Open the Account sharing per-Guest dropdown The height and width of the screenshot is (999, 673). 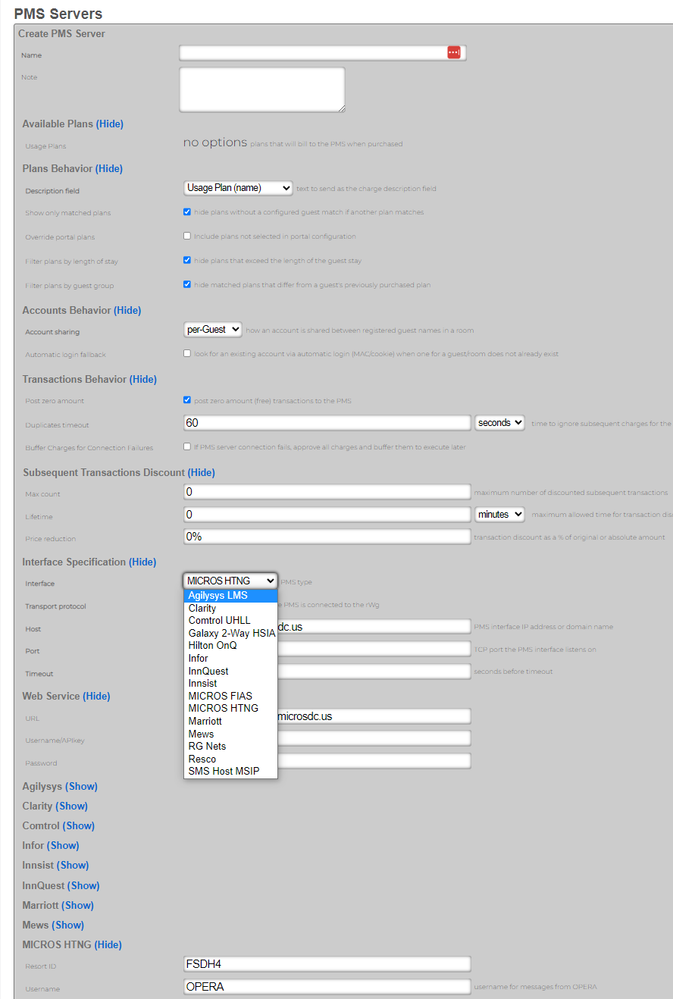pos(213,329)
